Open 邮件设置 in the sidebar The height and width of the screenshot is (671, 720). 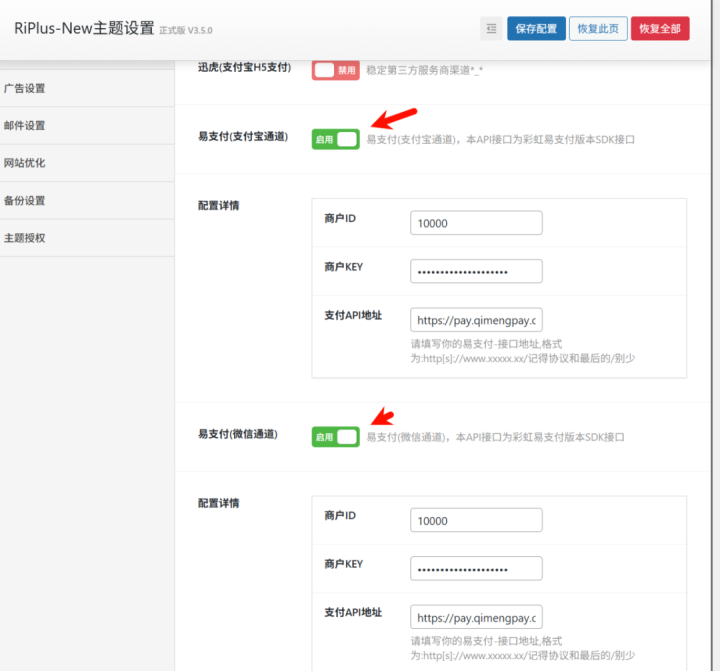point(87,125)
